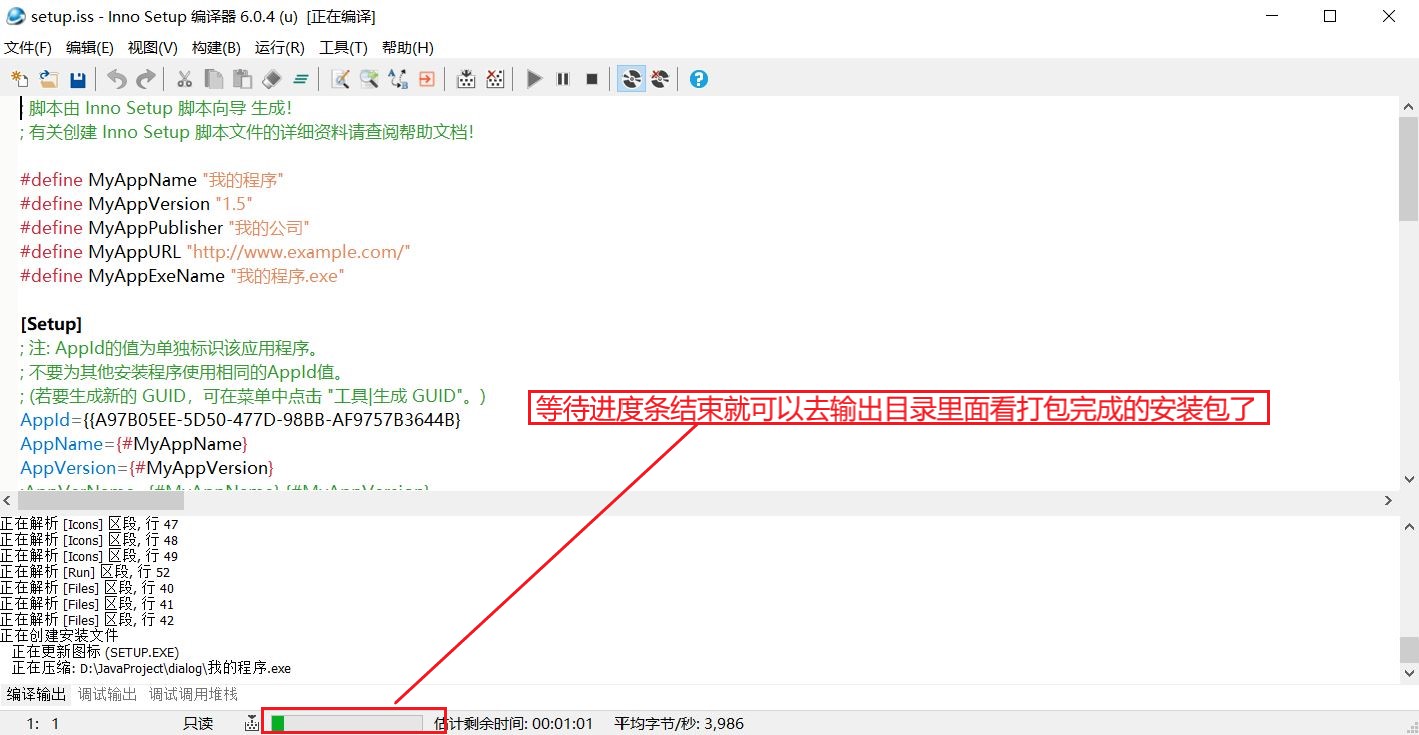1419x735 pixels.
Task: Open the 构建(B) menu
Action: [216, 47]
